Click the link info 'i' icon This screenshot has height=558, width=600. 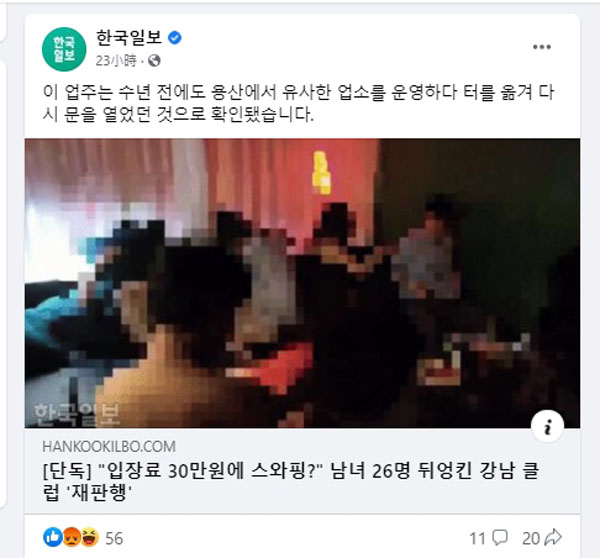tap(548, 426)
